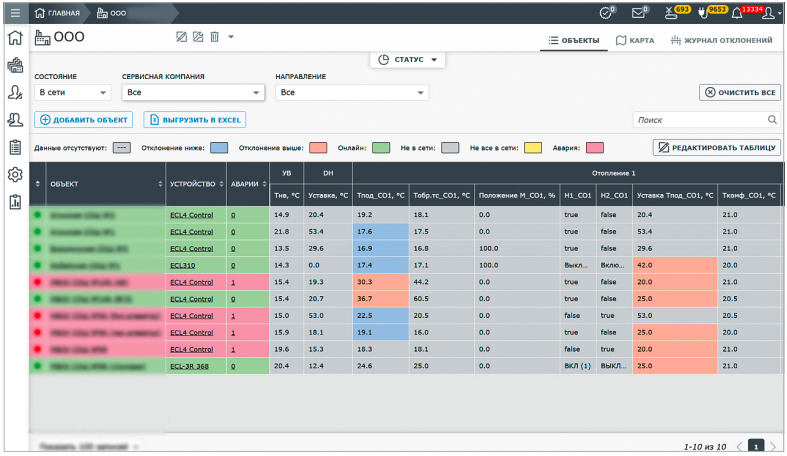Click the bell notifications icon with 13334 badge
The width and height of the screenshot is (787, 456).
(737, 13)
